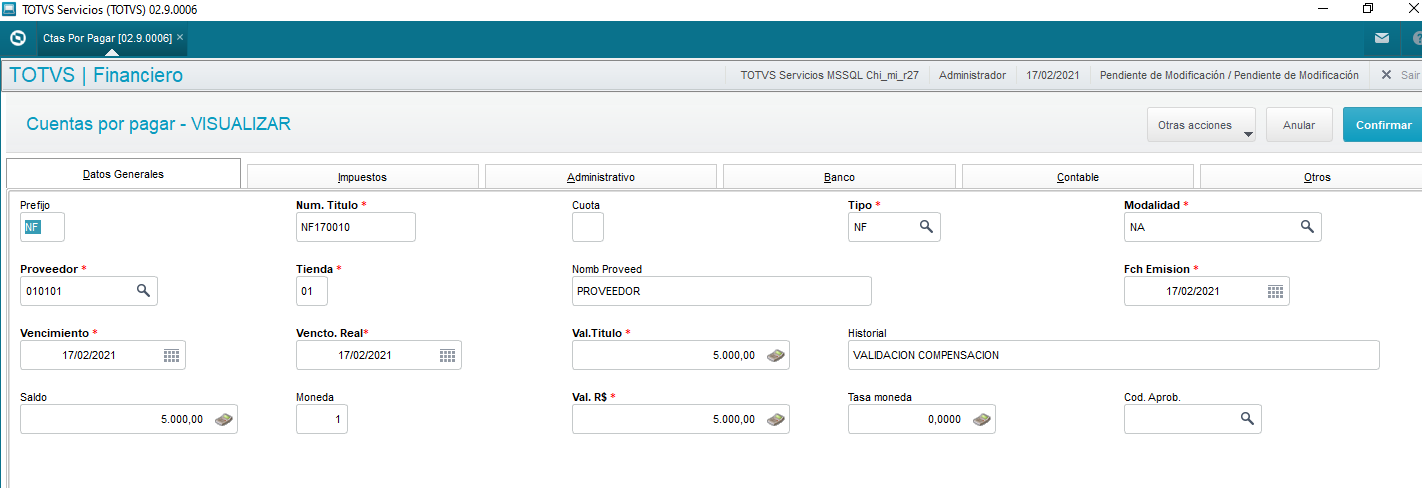Click the Moneda field
This screenshot has height=488, width=1422.
(322, 419)
